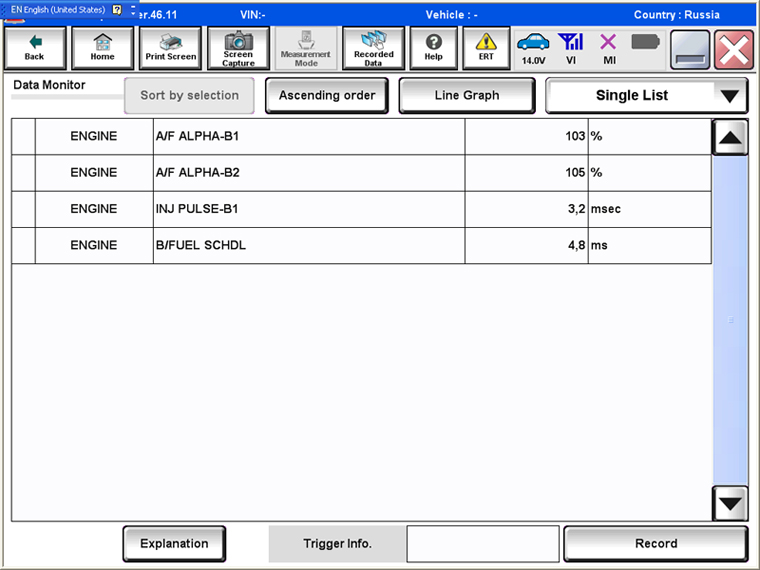The image size is (760, 570).
Task: Open the Explanation button
Action: coord(174,544)
